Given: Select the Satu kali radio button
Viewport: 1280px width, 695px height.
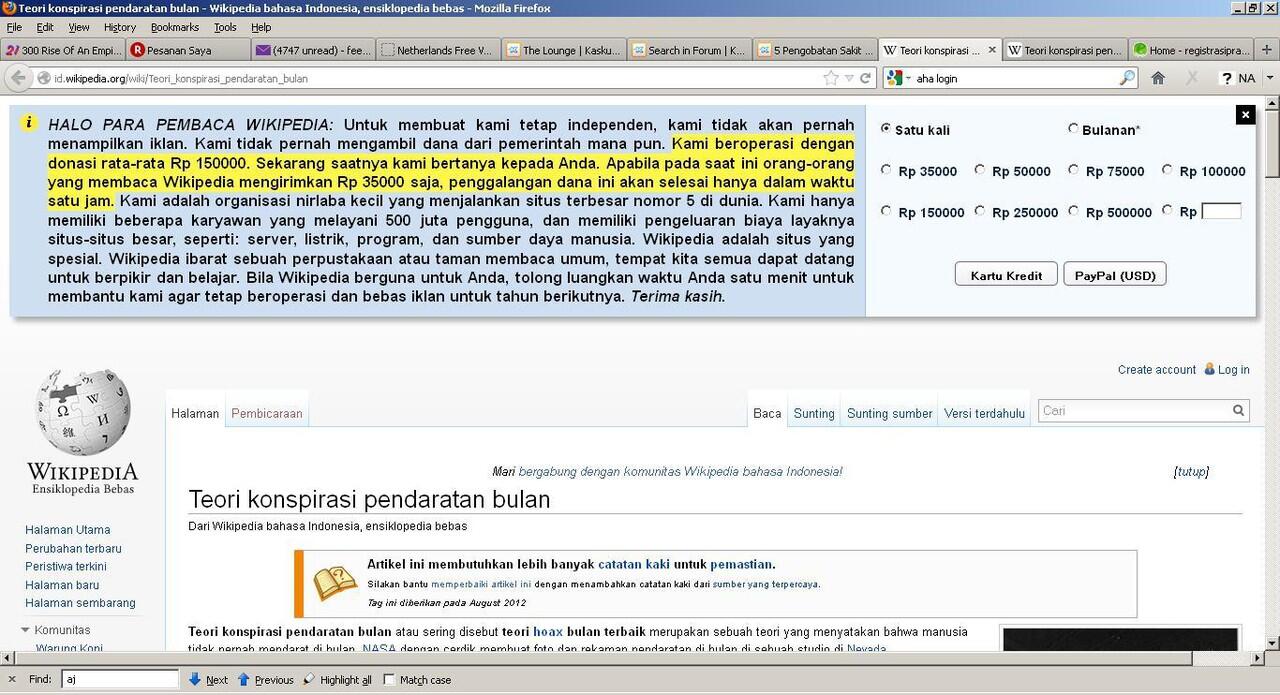Looking at the screenshot, I should (886, 129).
